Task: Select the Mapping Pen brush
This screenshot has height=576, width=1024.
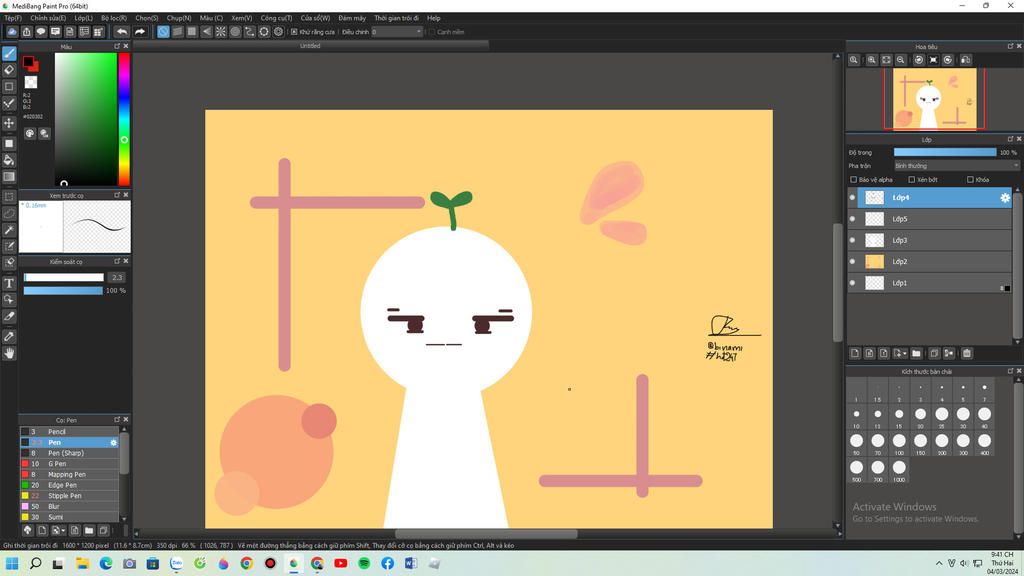Action: 70,475
